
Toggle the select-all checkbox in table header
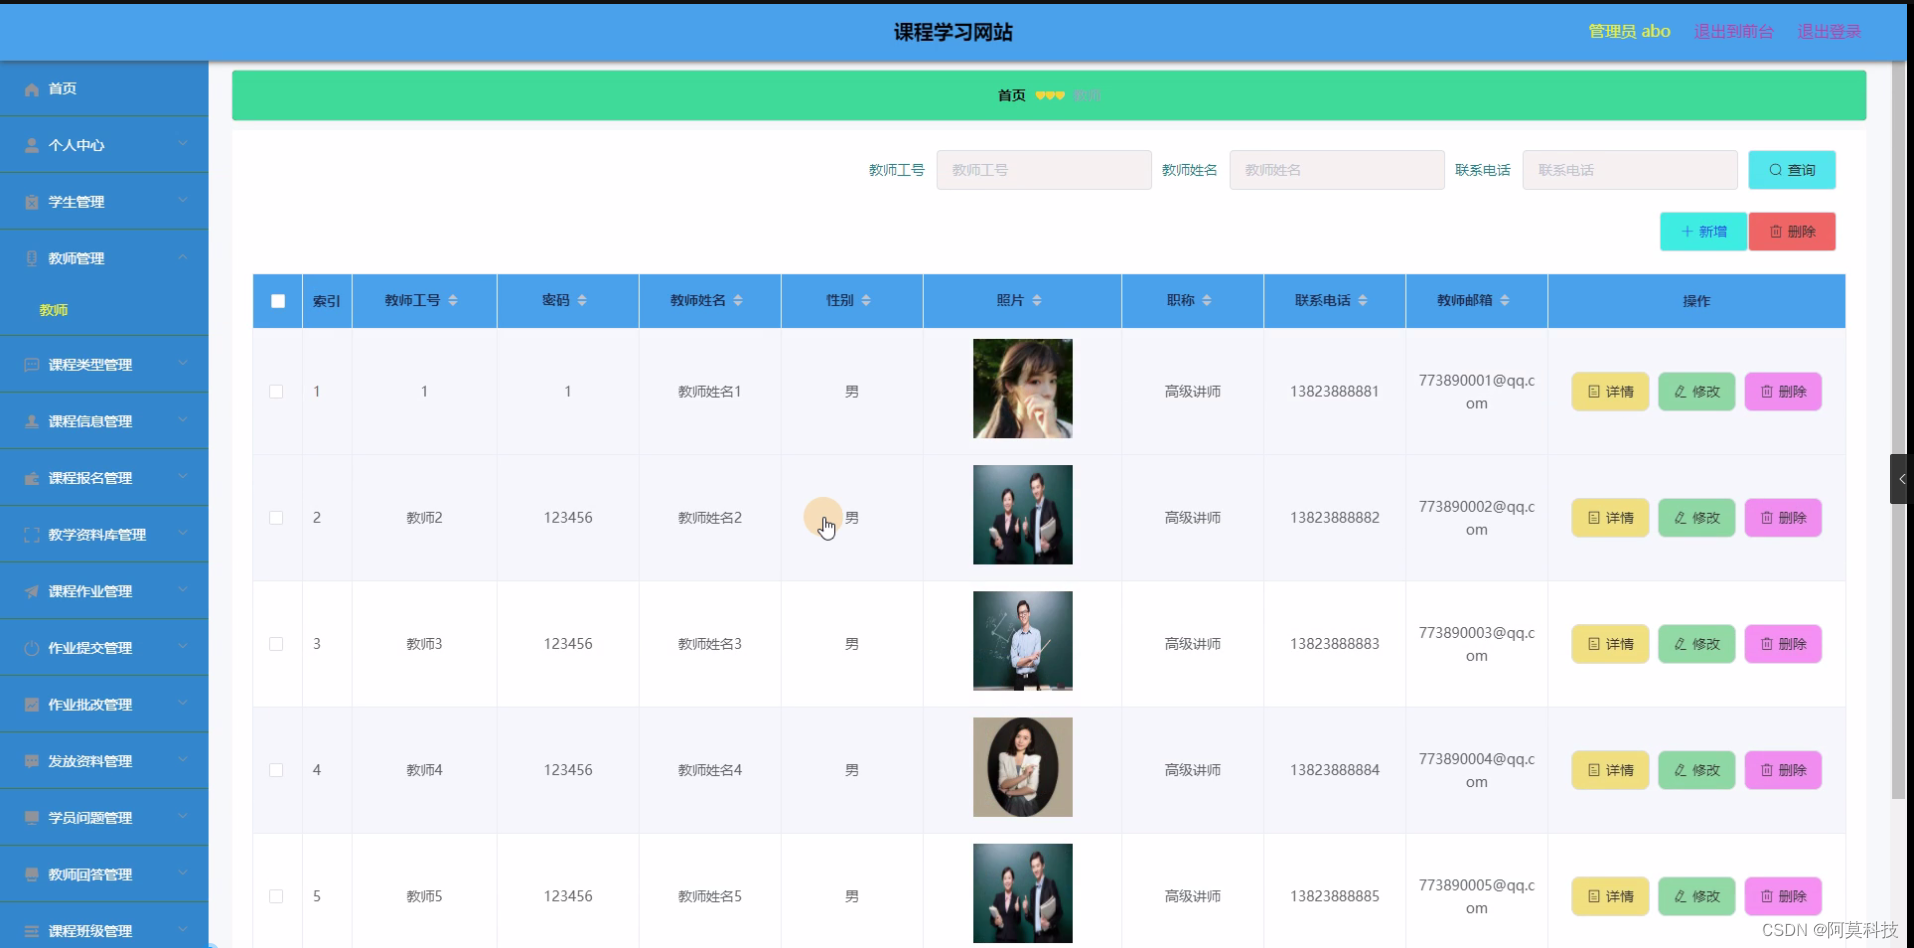277,300
